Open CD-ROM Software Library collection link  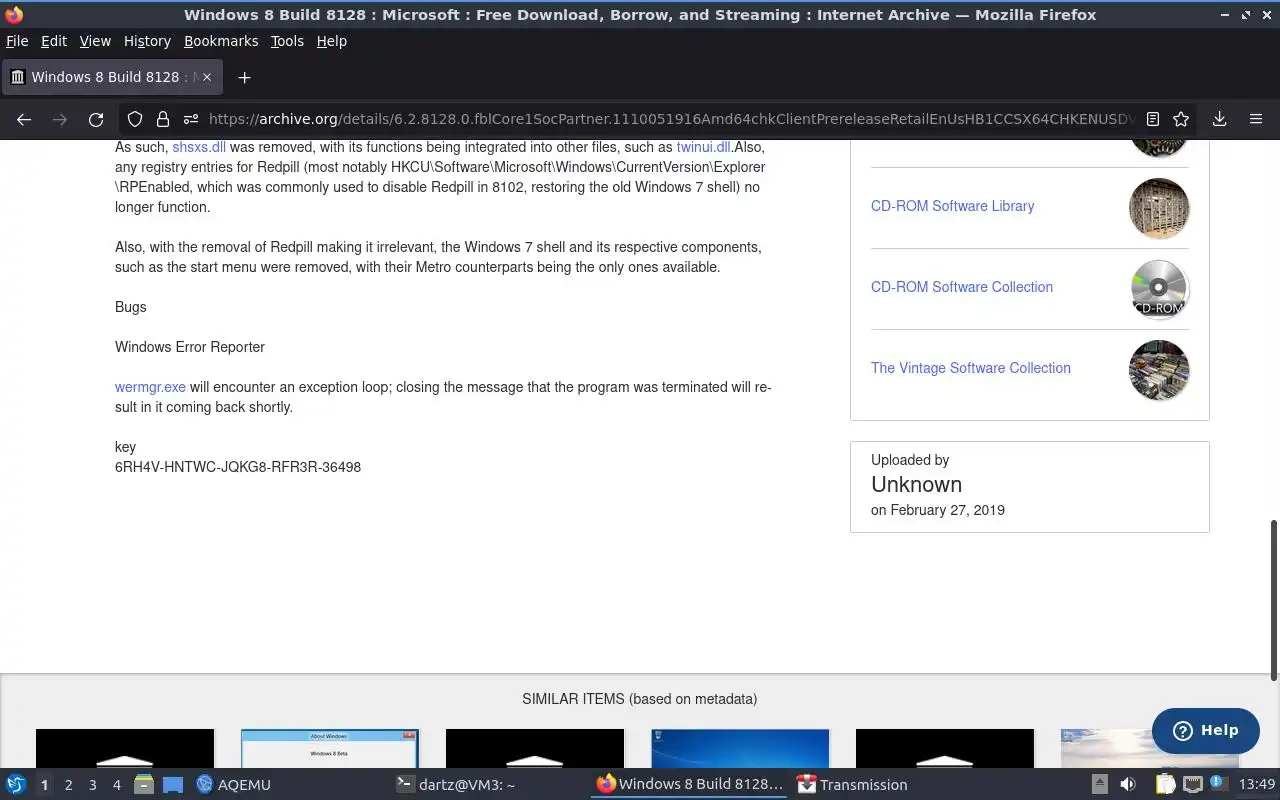tap(952, 206)
